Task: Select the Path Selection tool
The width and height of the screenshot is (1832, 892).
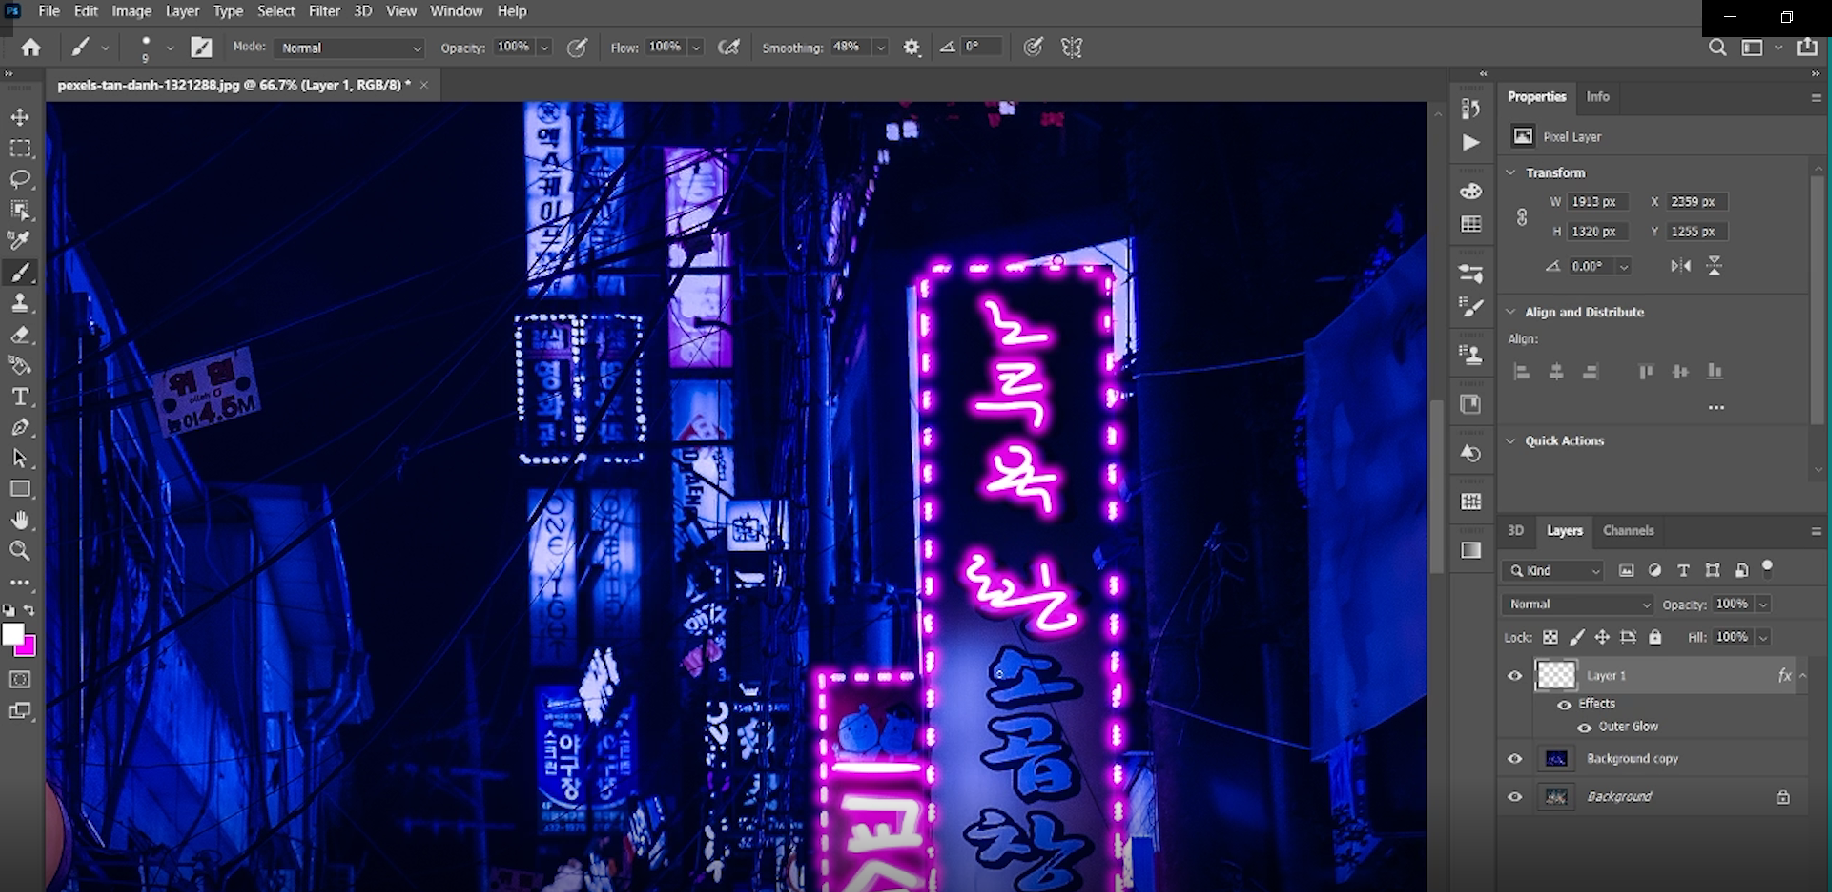Action: 20,458
